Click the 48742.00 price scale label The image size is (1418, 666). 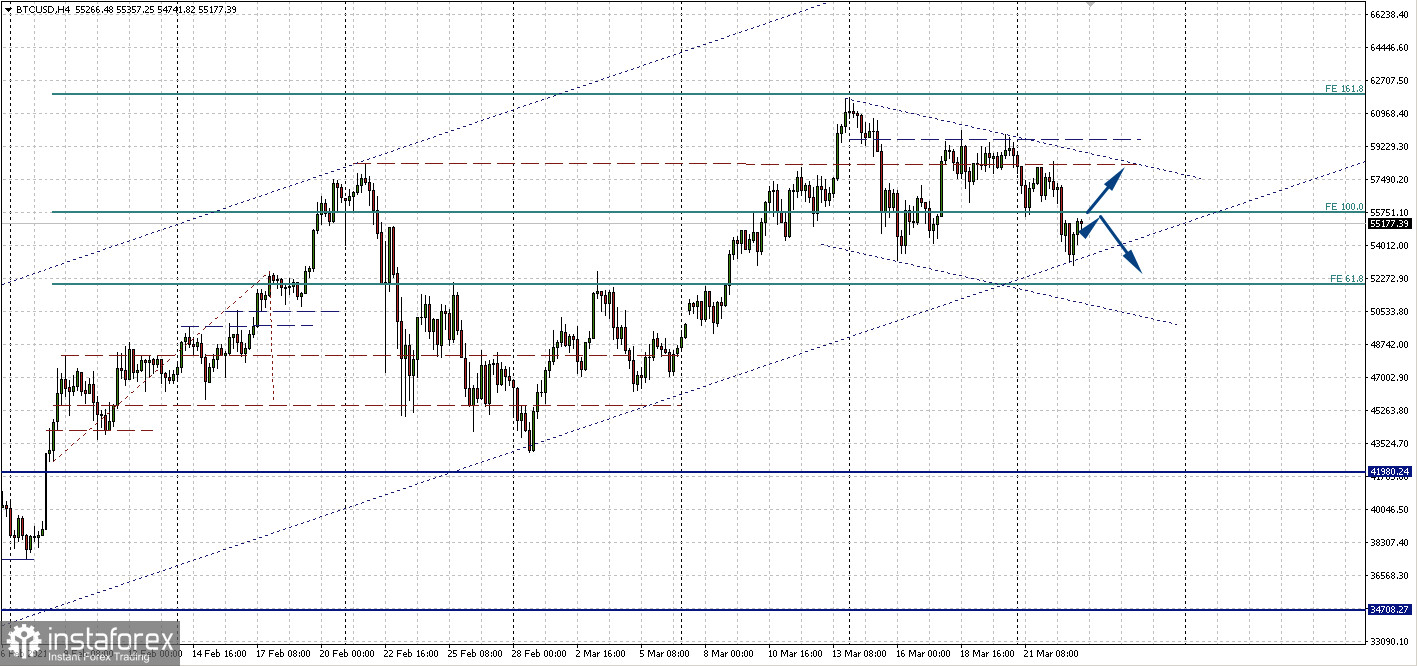click(1390, 345)
